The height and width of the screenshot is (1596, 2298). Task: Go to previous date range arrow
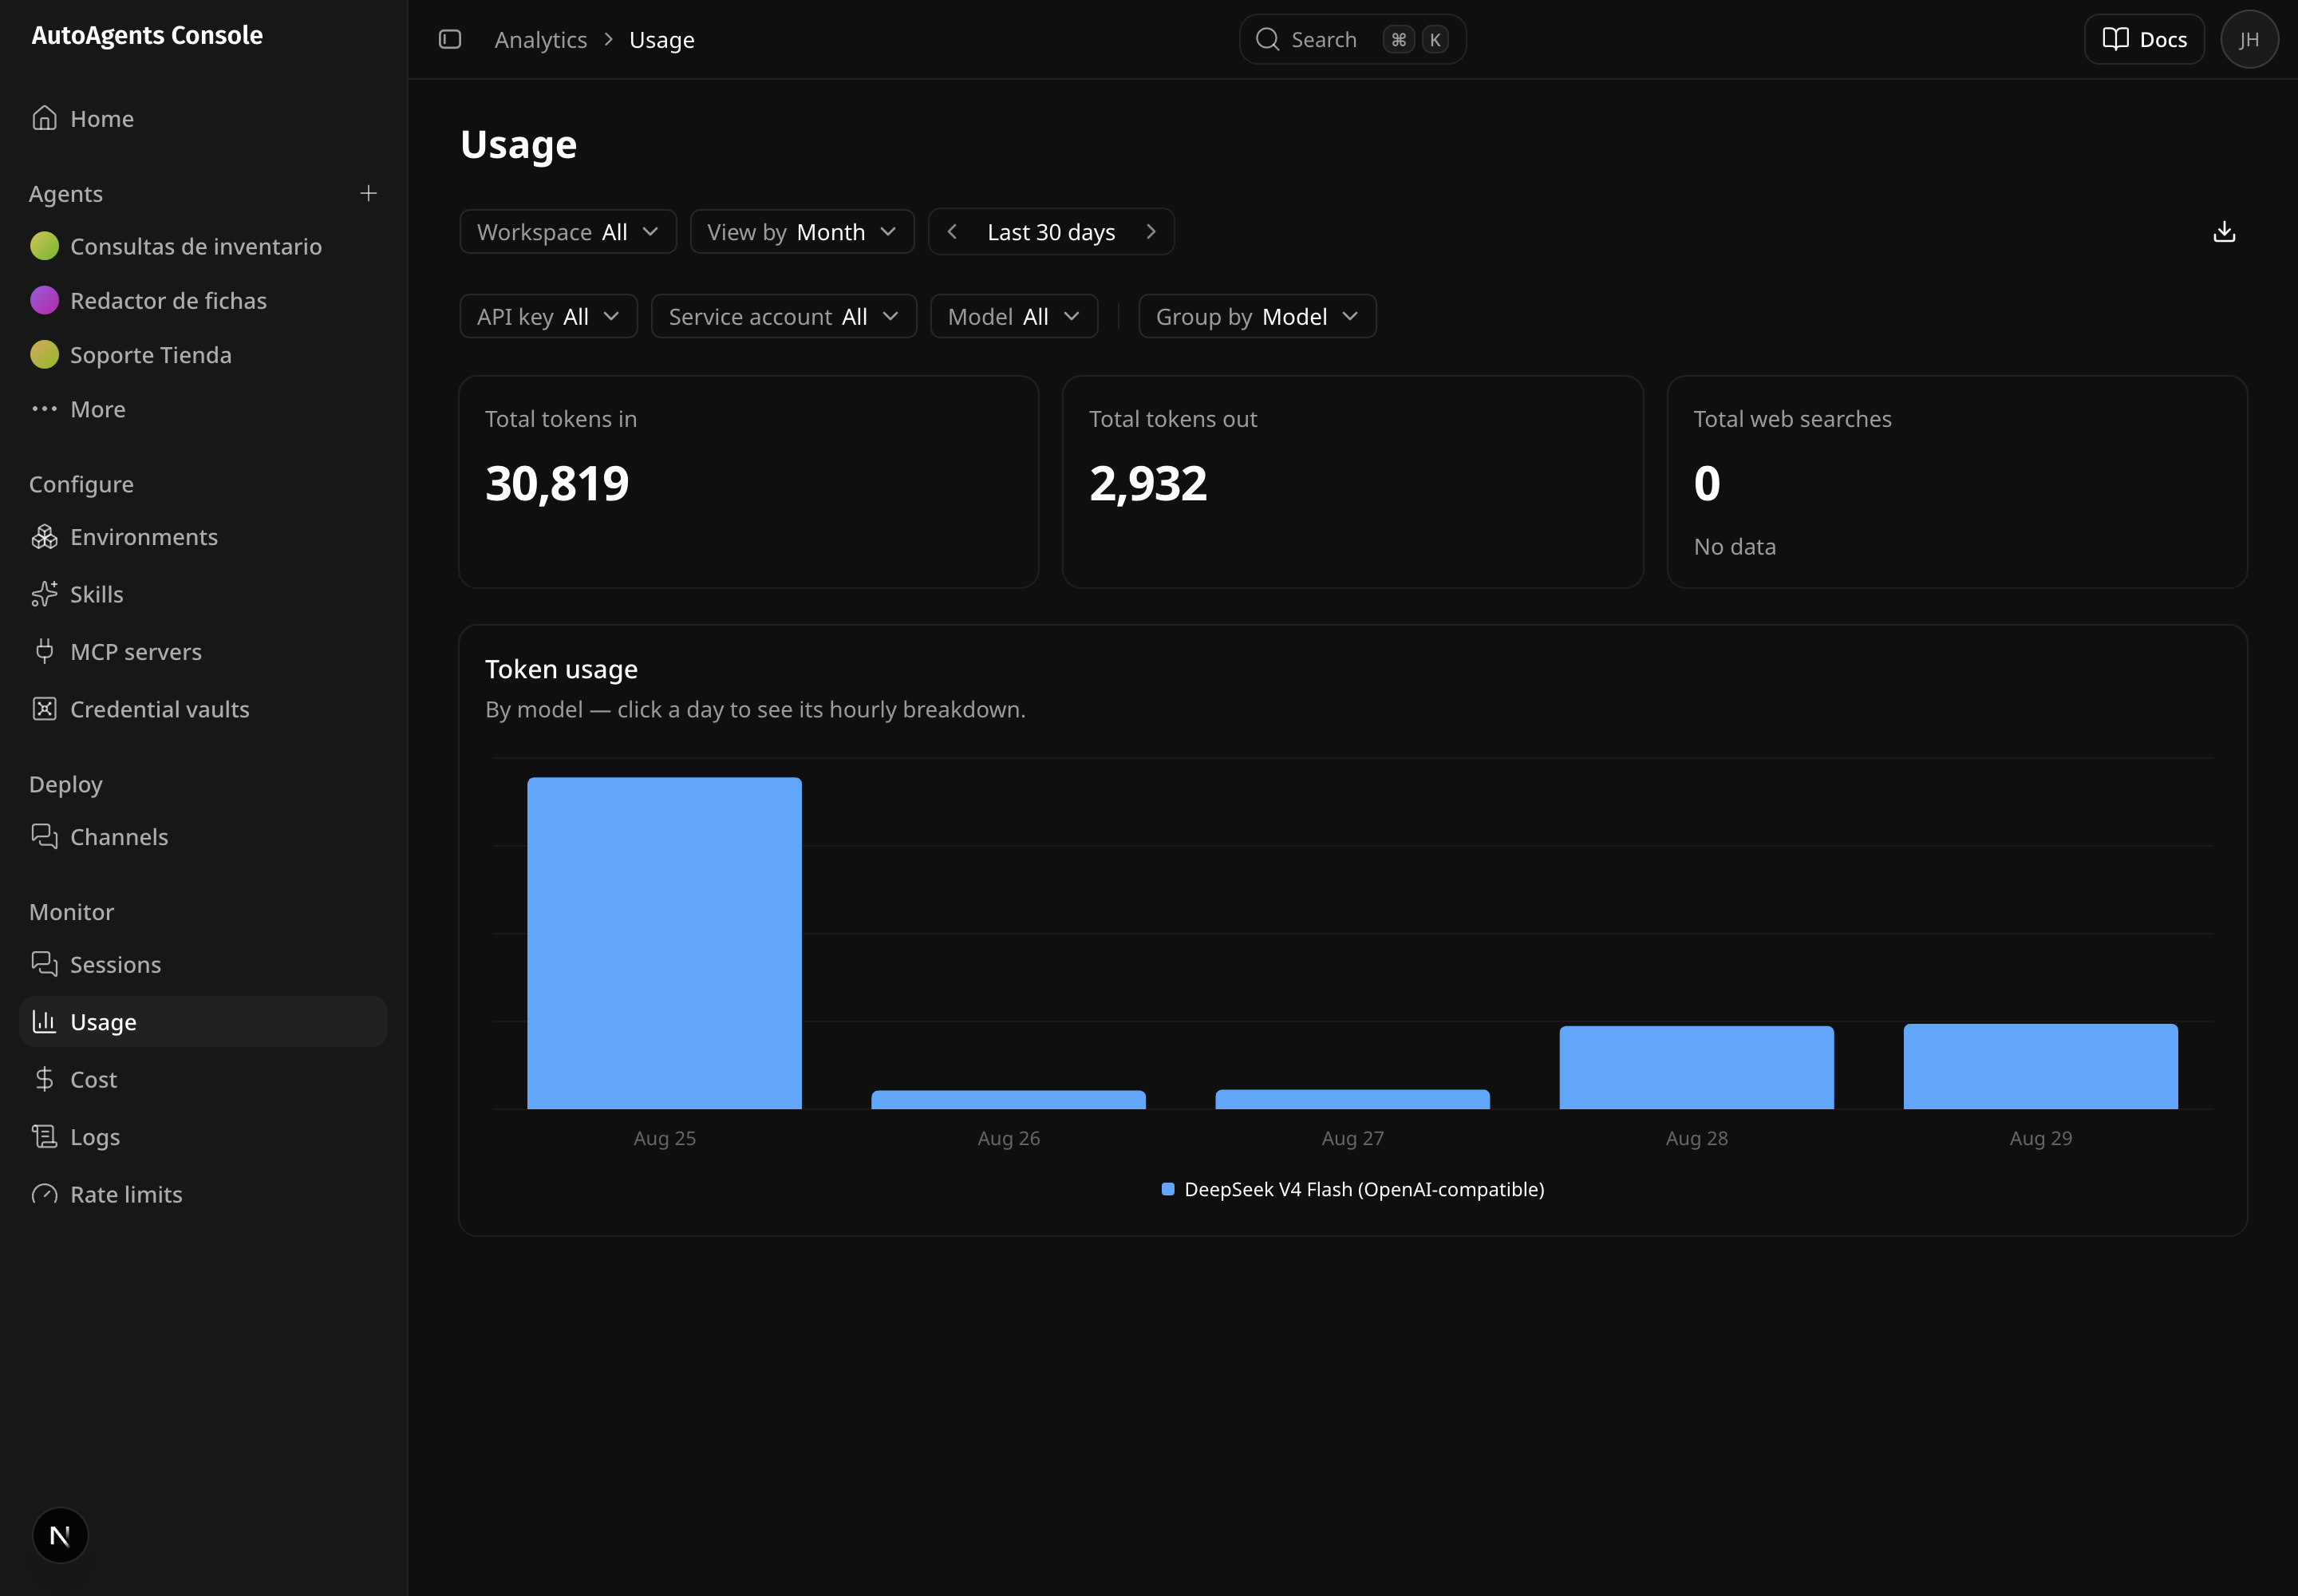(x=952, y=232)
